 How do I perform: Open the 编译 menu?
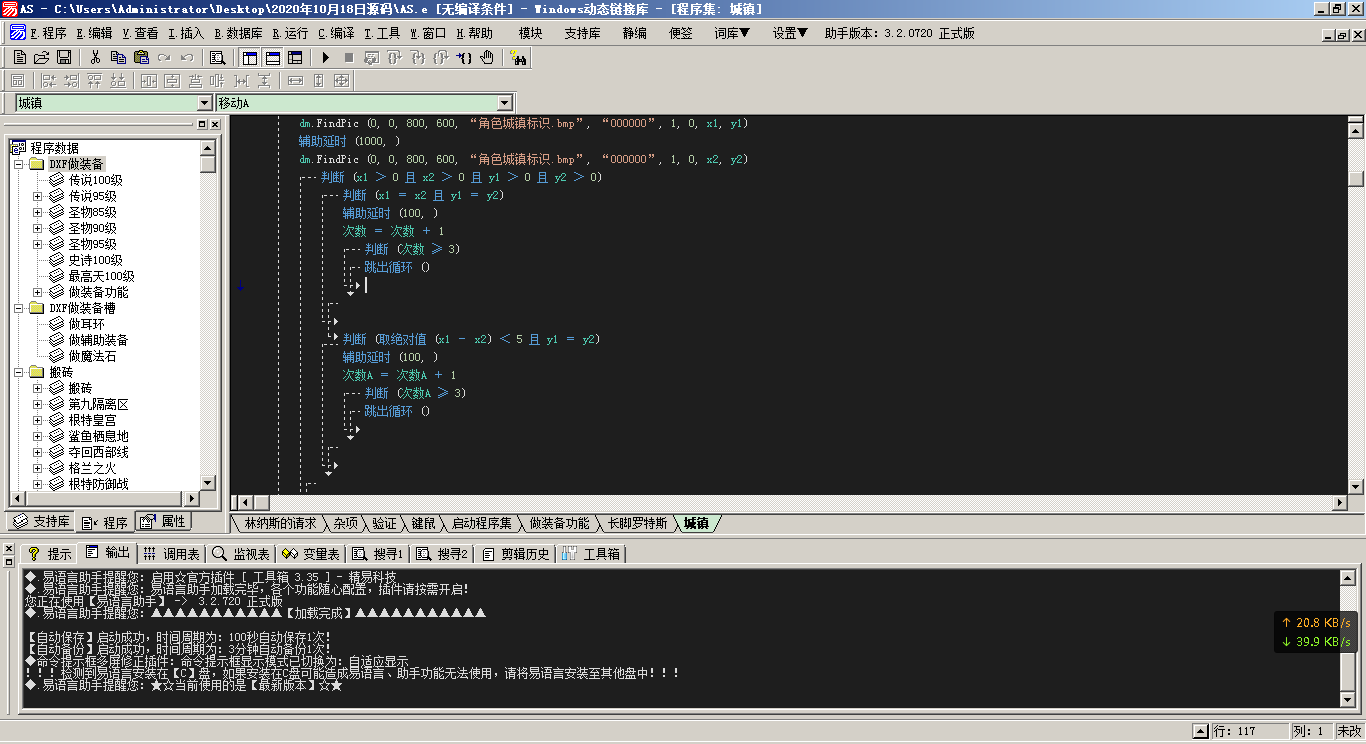click(337, 33)
